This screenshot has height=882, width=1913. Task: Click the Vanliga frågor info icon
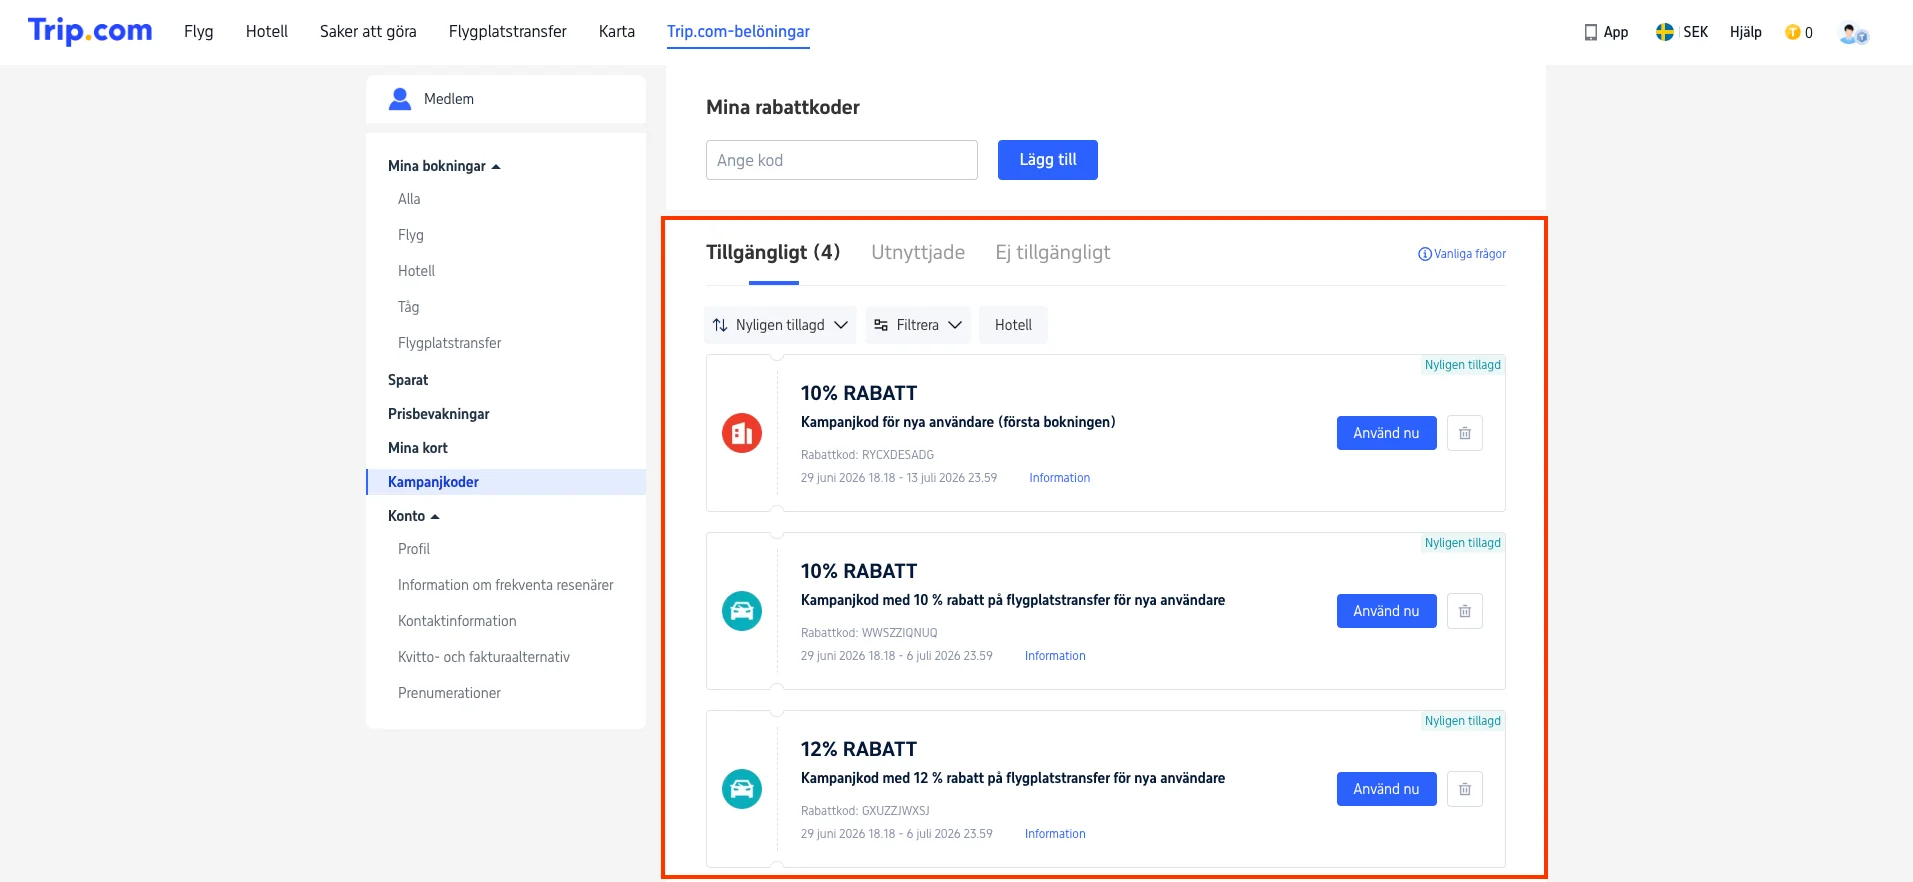(x=1425, y=254)
